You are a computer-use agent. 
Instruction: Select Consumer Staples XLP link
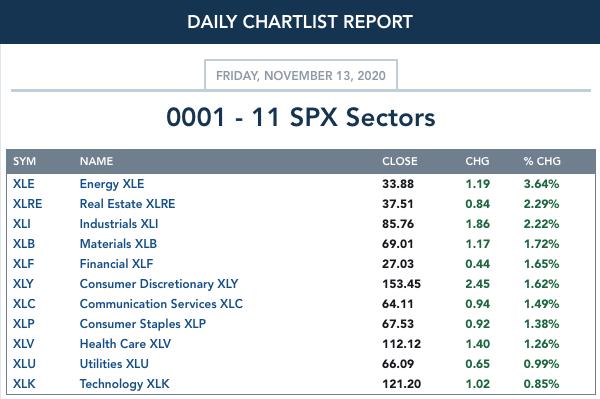pos(143,324)
